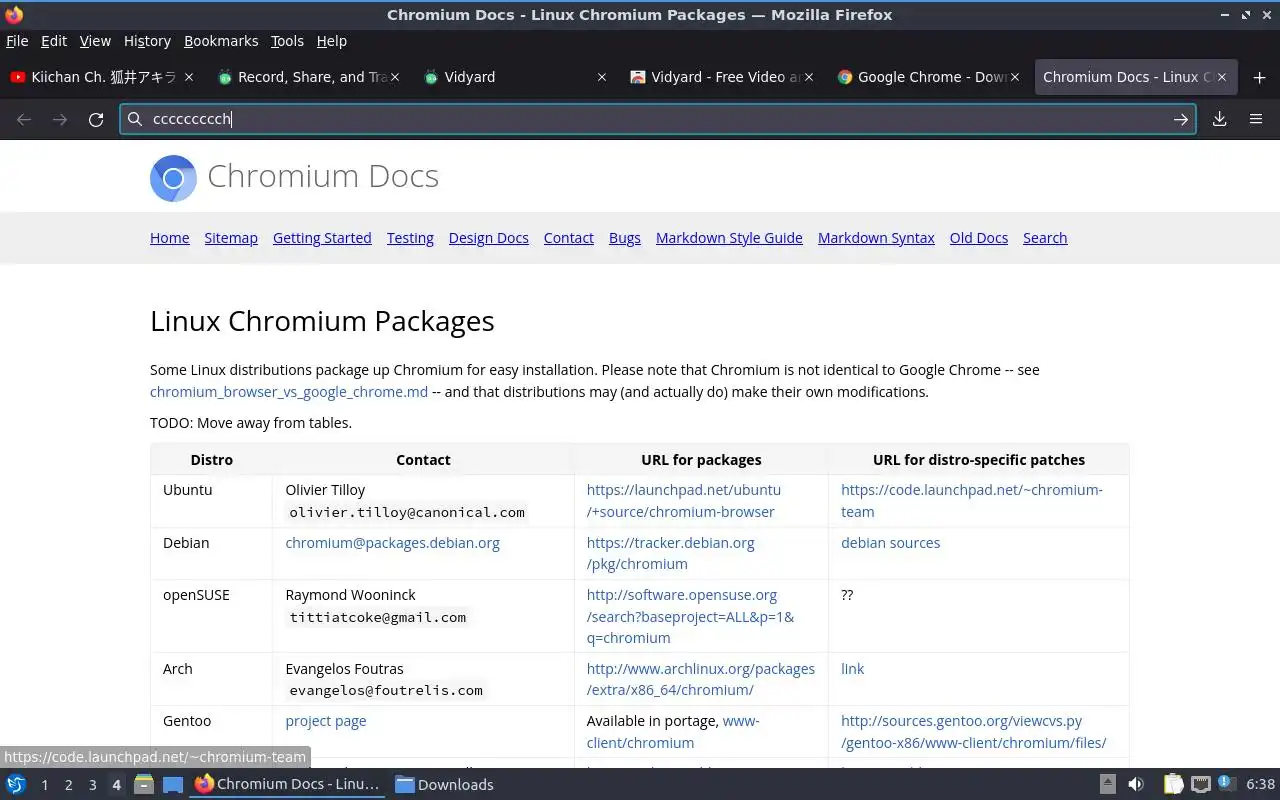
Task: Open the www-client/chromium portage link
Action: coord(673,732)
